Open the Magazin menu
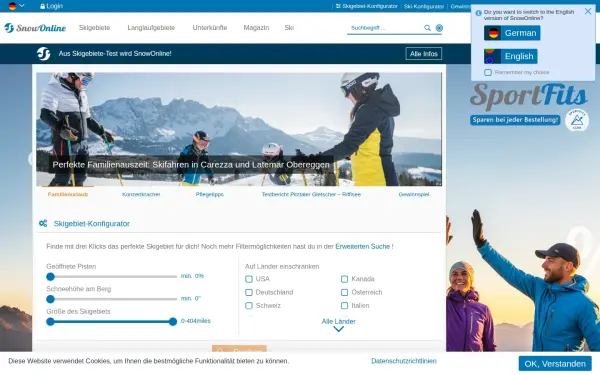 256,28
